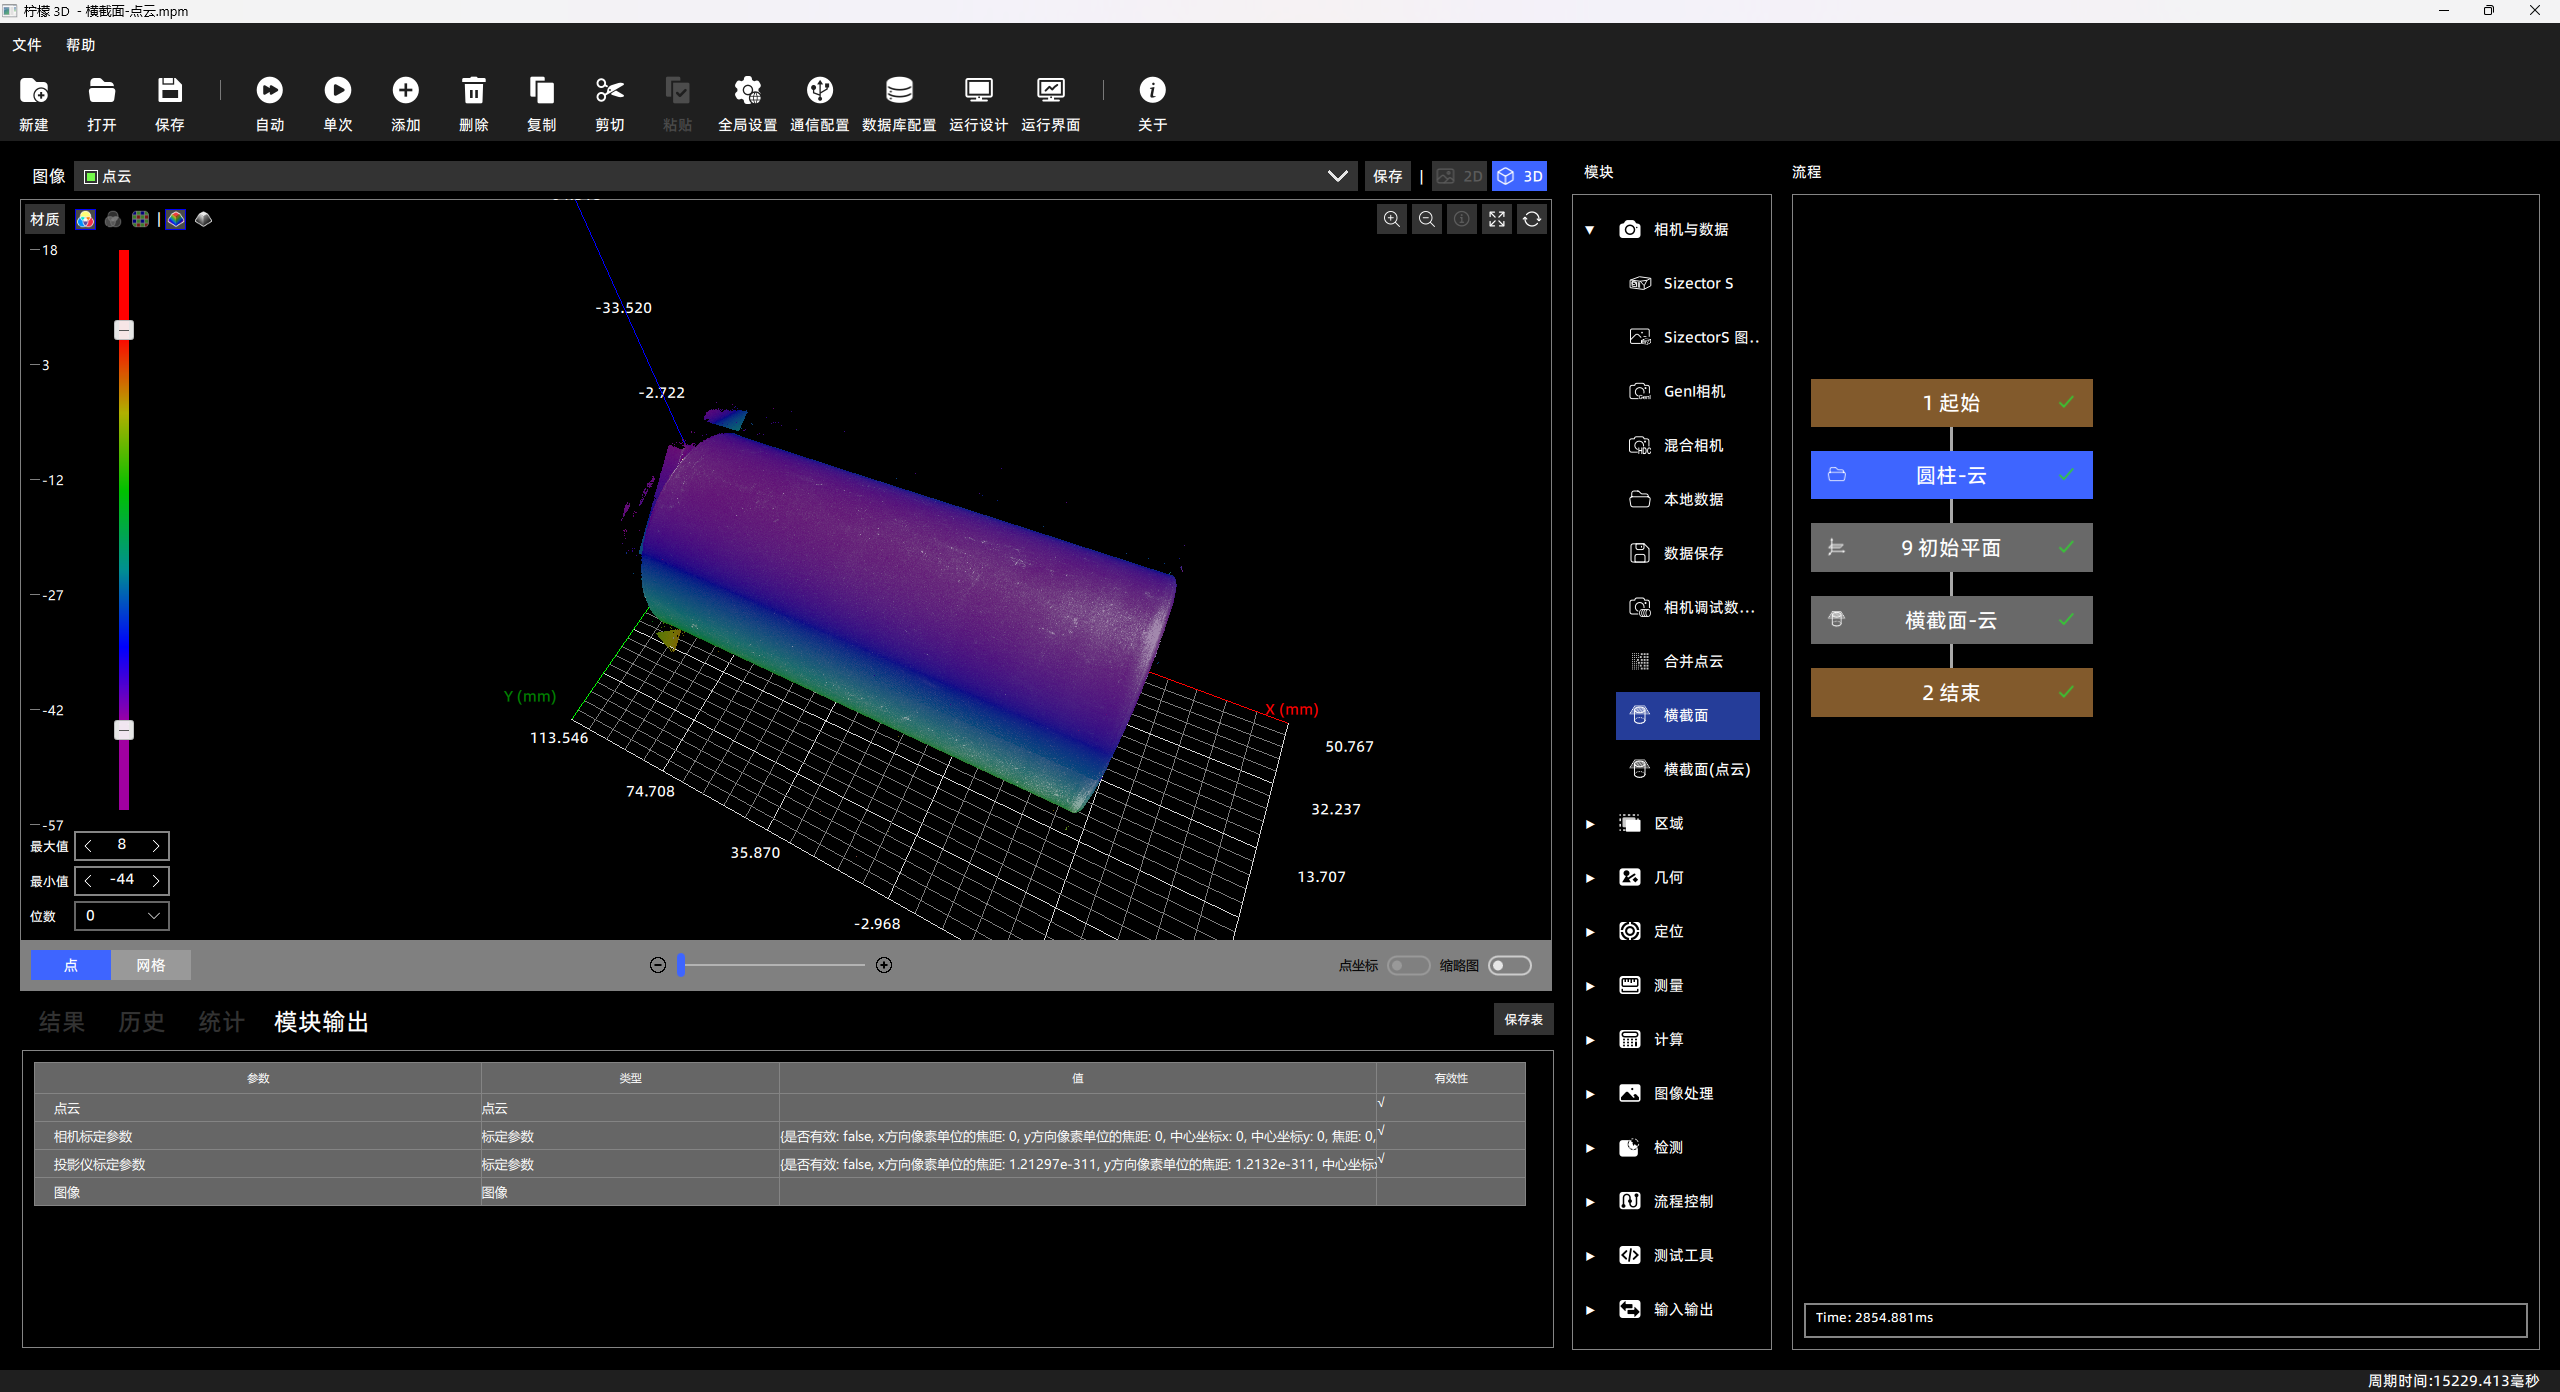Switch to the 统计 tab

click(x=222, y=1022)
